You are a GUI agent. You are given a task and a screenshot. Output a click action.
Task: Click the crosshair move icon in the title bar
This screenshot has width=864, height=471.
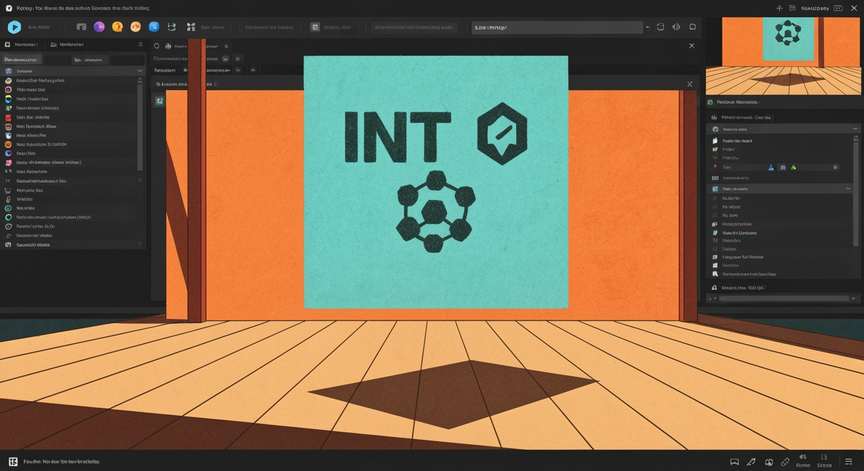click(779, 8)
